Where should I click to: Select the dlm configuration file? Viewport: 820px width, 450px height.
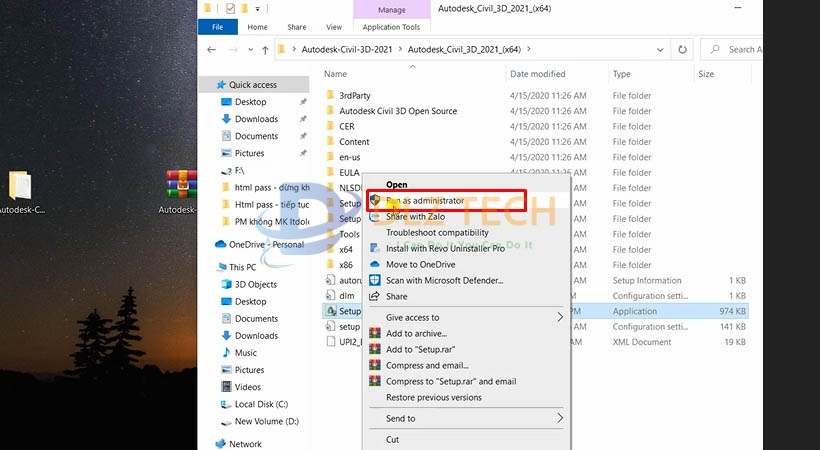pos(346,296)
